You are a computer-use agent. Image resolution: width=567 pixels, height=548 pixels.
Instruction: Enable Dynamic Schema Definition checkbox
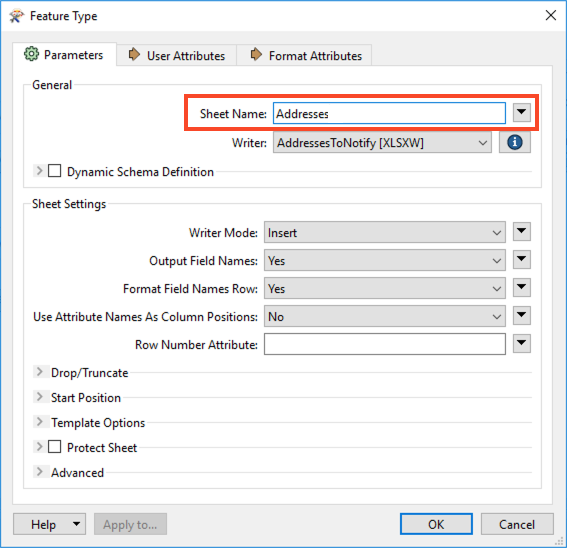pos(55,171)
